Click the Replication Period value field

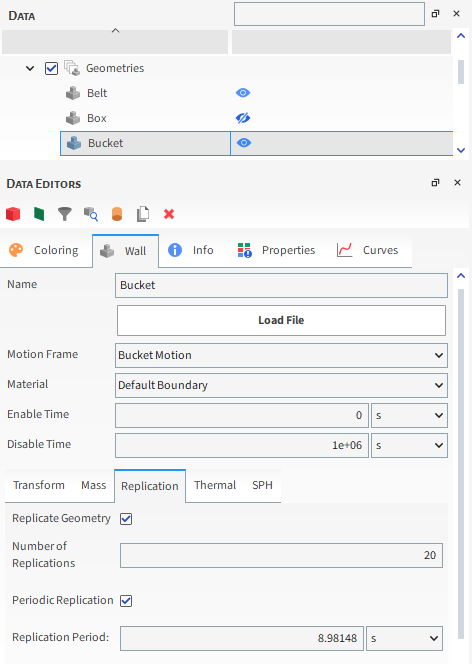tap(242, 638)
